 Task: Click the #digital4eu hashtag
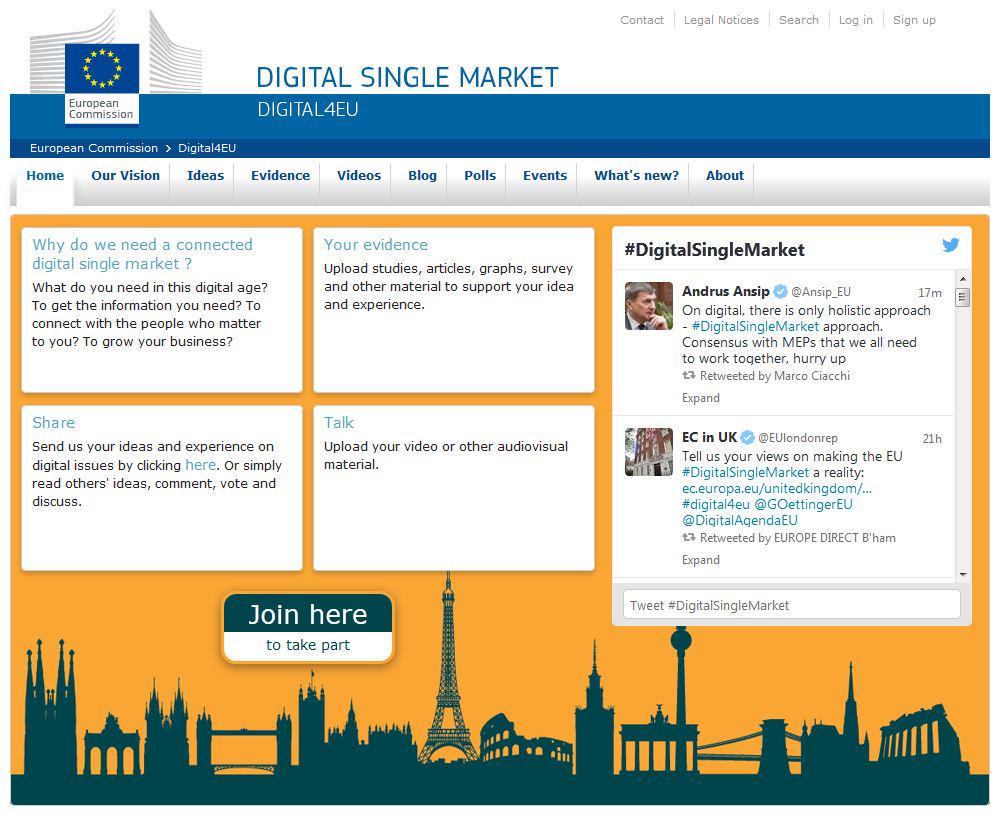pos(716,504)
